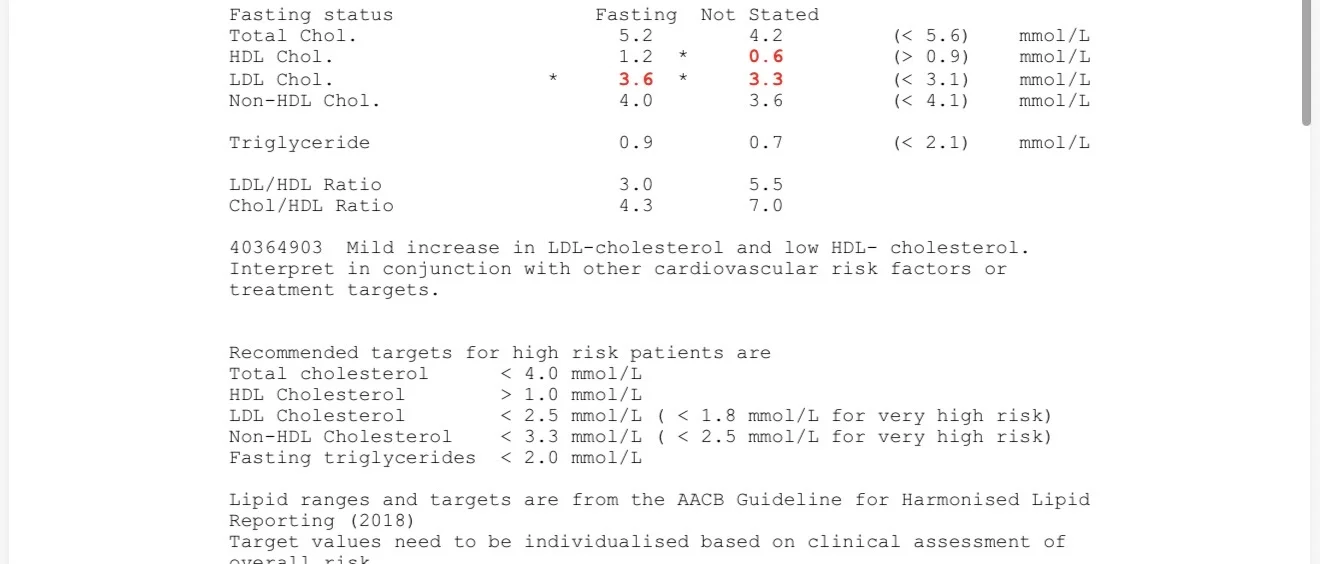This screenshot has height=564, width=1320.
Task: Click the Total Chol. reference range (< 5.6)
Action: tap(931, 36)
